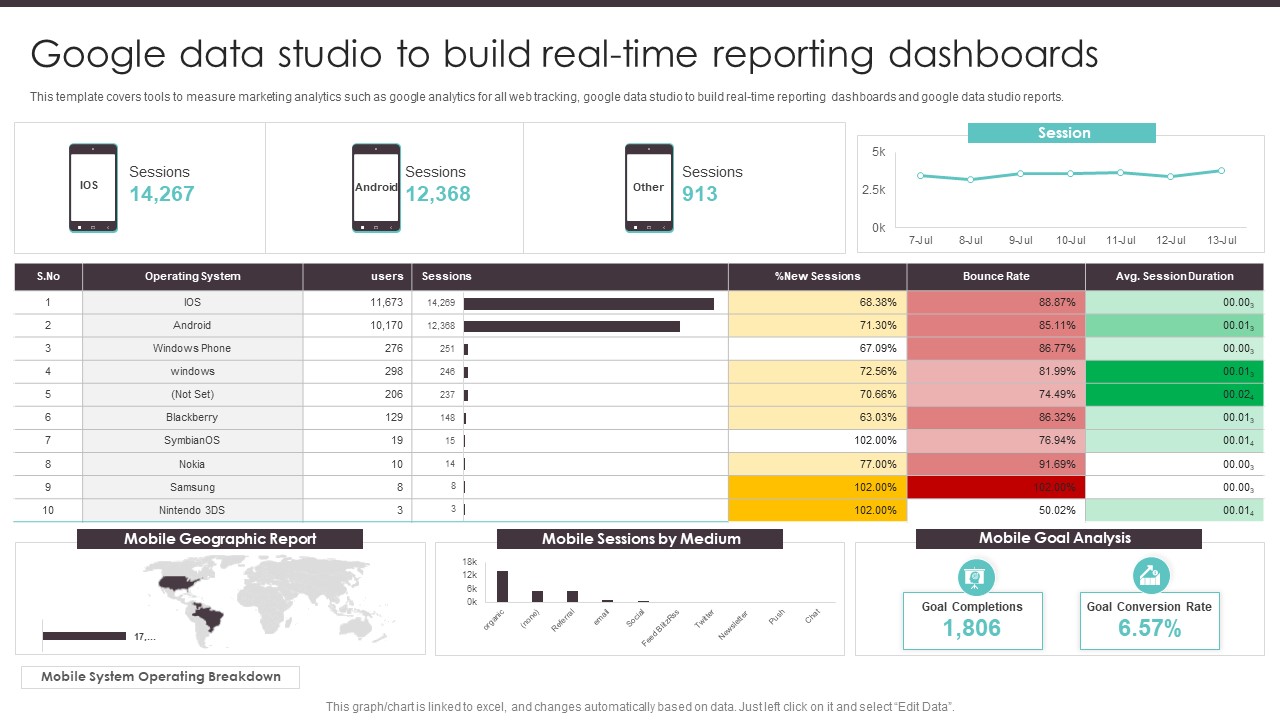
Task: Click the 102.00% bounce rate Samsung cell
Action: click(996, 487)
